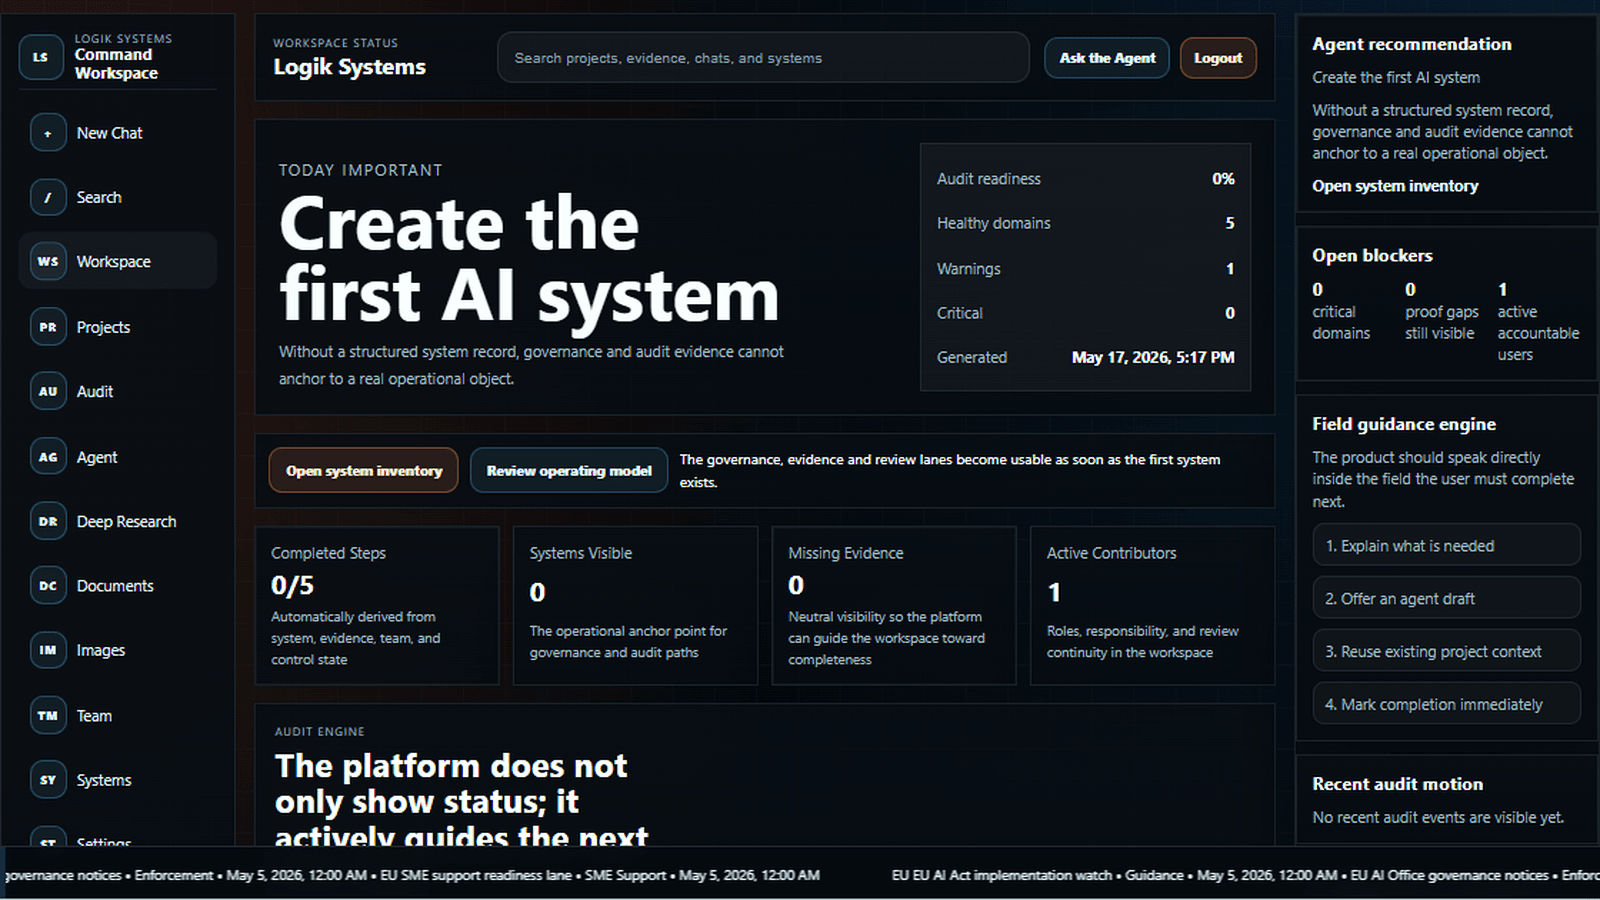1600x900 pixels.
Task: Open the Systems Visible card
Action: (x=635, y=606)
